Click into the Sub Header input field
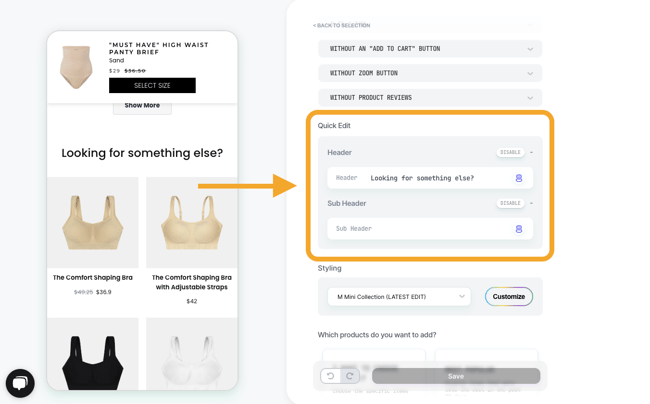Image resolution: width=650 pixels, height=404 pixels. point(420,229)
